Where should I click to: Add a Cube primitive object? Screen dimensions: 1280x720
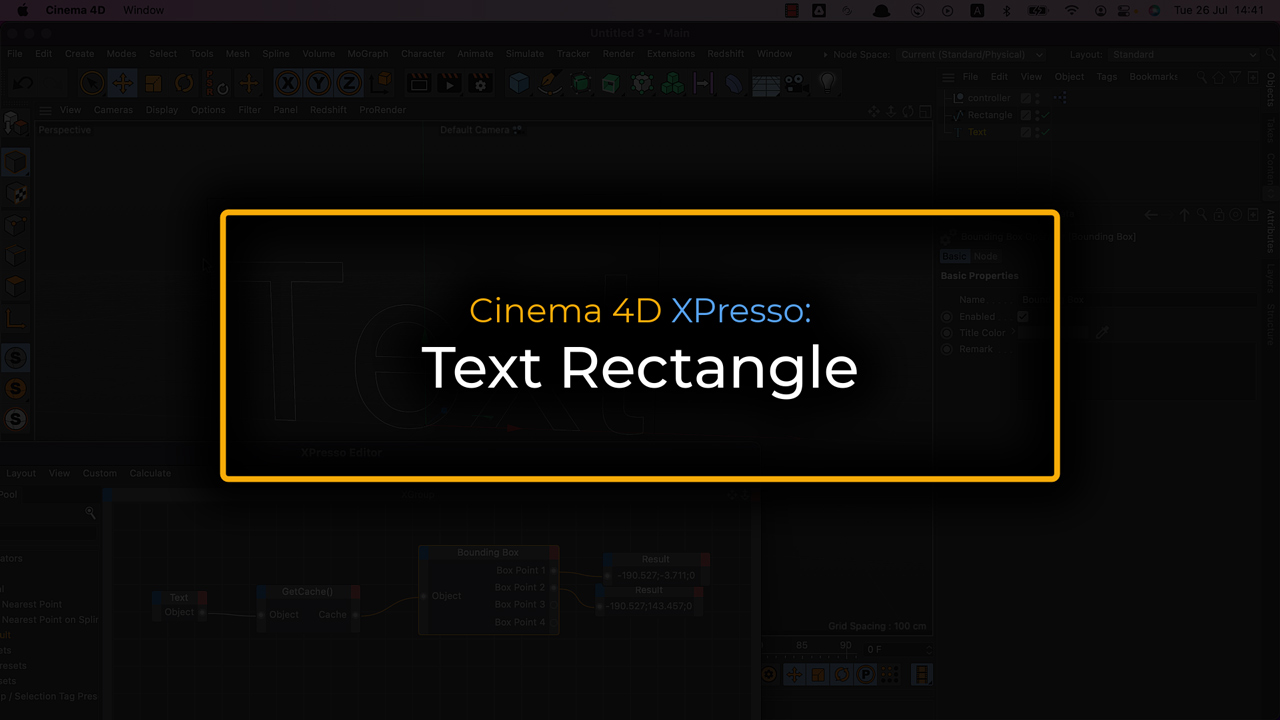[x=519, y=84]
